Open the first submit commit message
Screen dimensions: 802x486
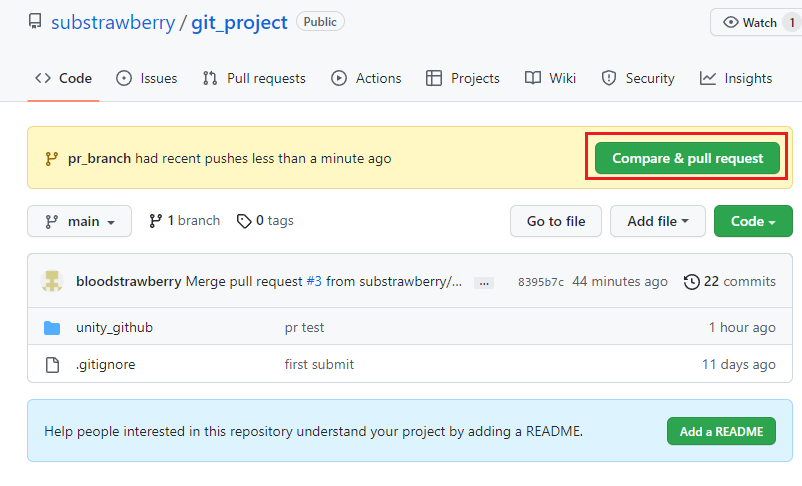(319, 364)
